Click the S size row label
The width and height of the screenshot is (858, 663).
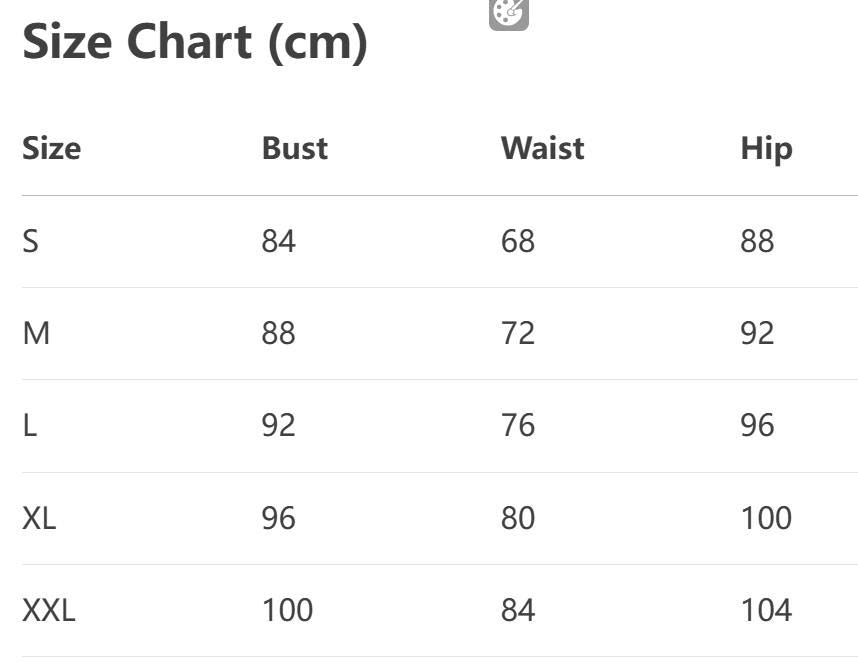click(31, 241)
